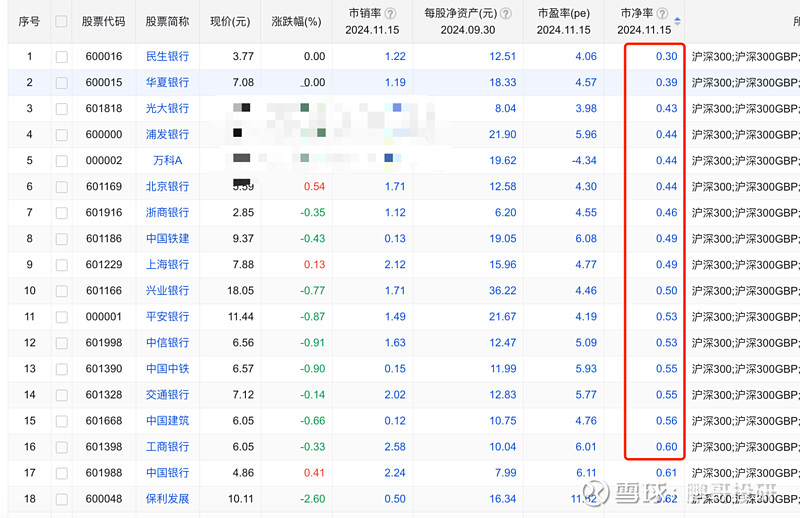This screenshot has width=800, height=518.
Task: Check the box for row 交通银行
Action: click(x=61, y=395)
